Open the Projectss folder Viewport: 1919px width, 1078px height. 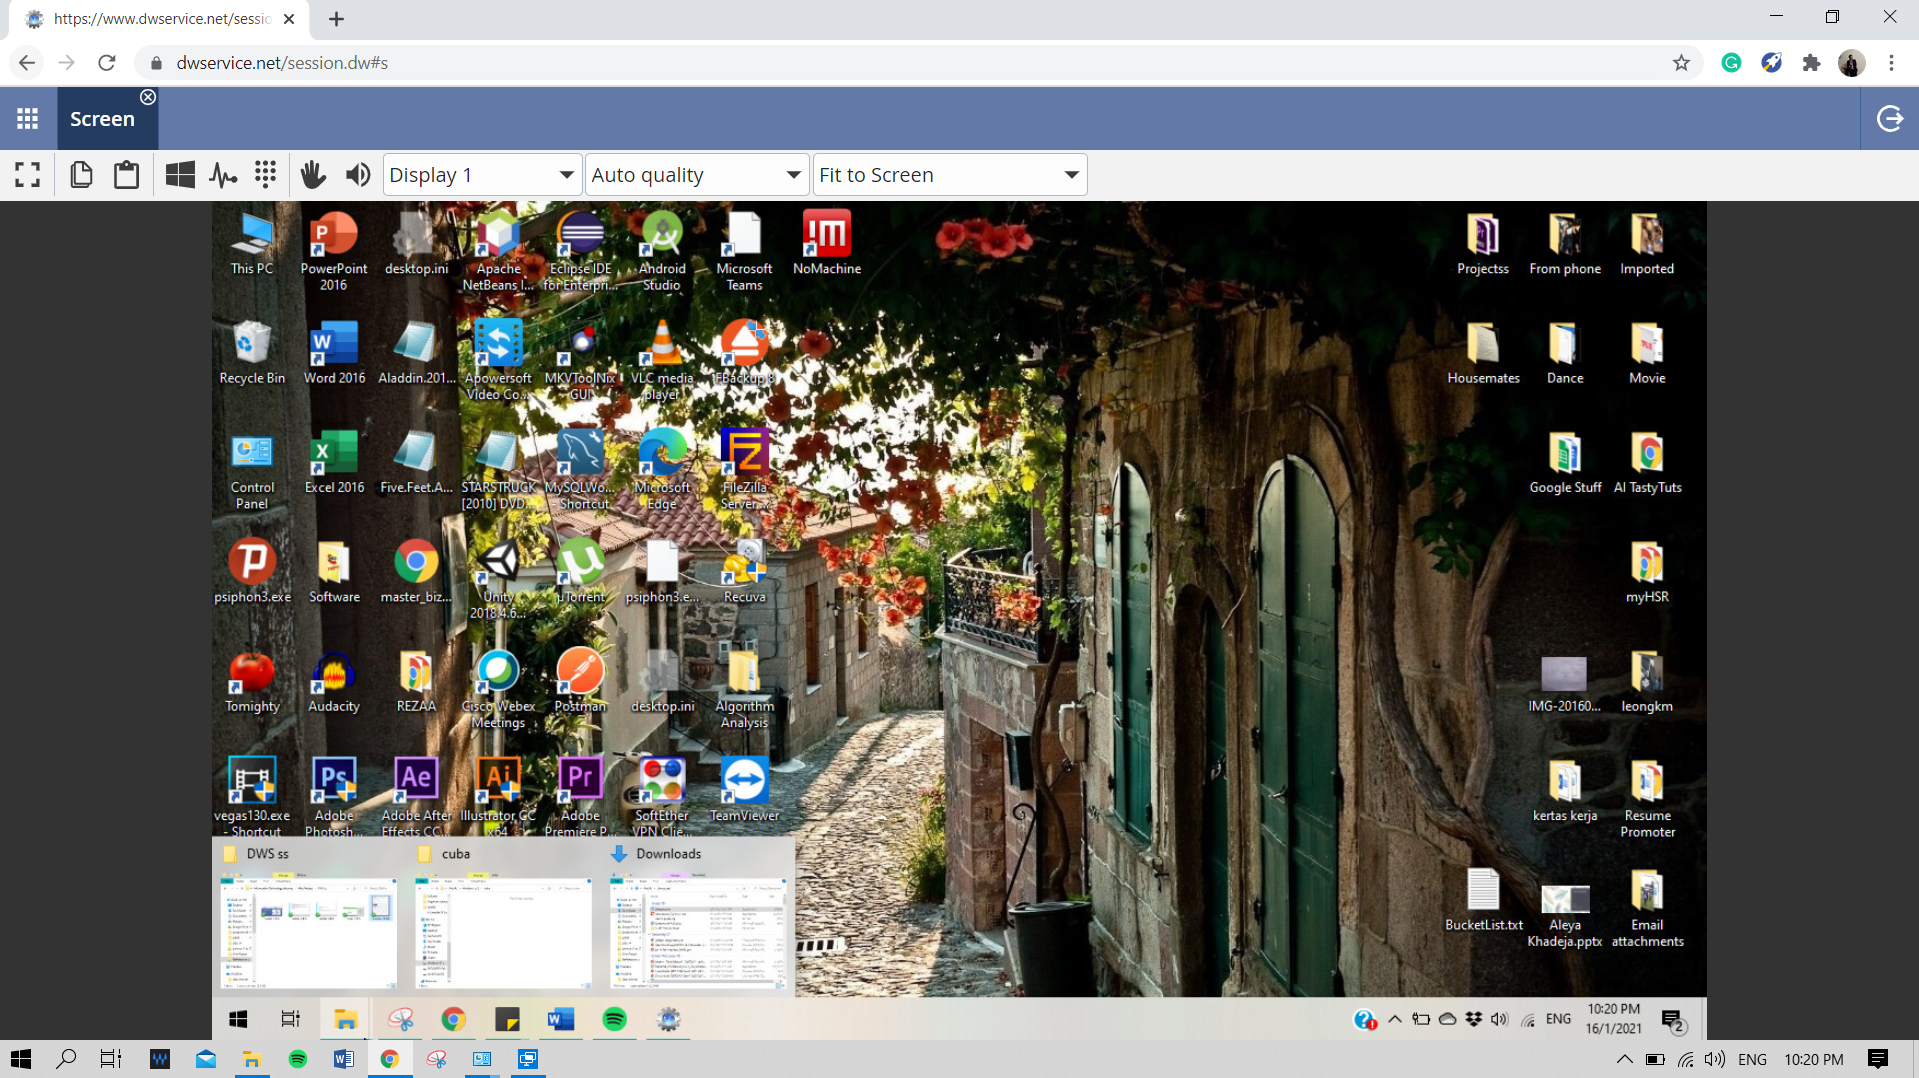(x=1482, y=243)
